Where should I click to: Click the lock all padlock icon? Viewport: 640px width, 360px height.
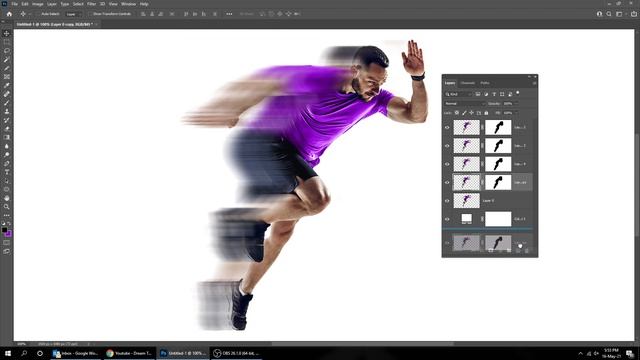point(486,113)
